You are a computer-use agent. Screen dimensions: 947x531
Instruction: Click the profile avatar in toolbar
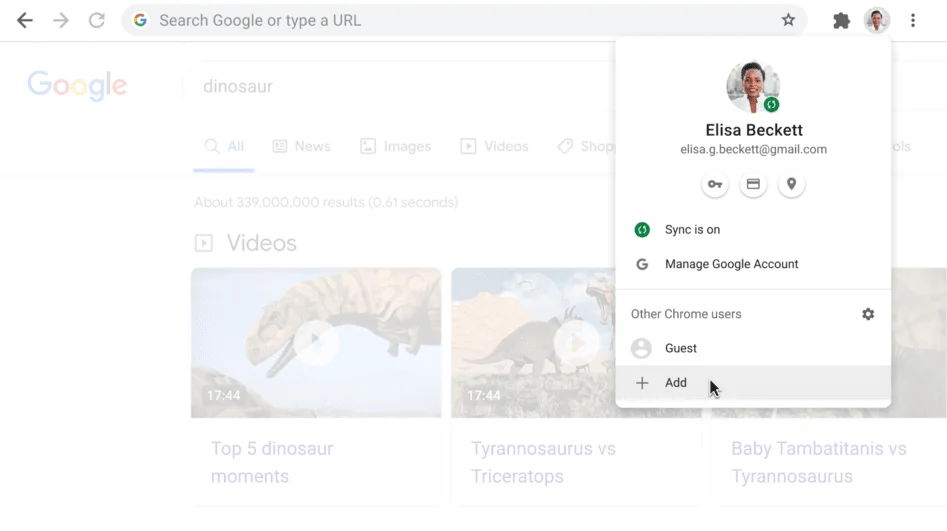(877, 20)
